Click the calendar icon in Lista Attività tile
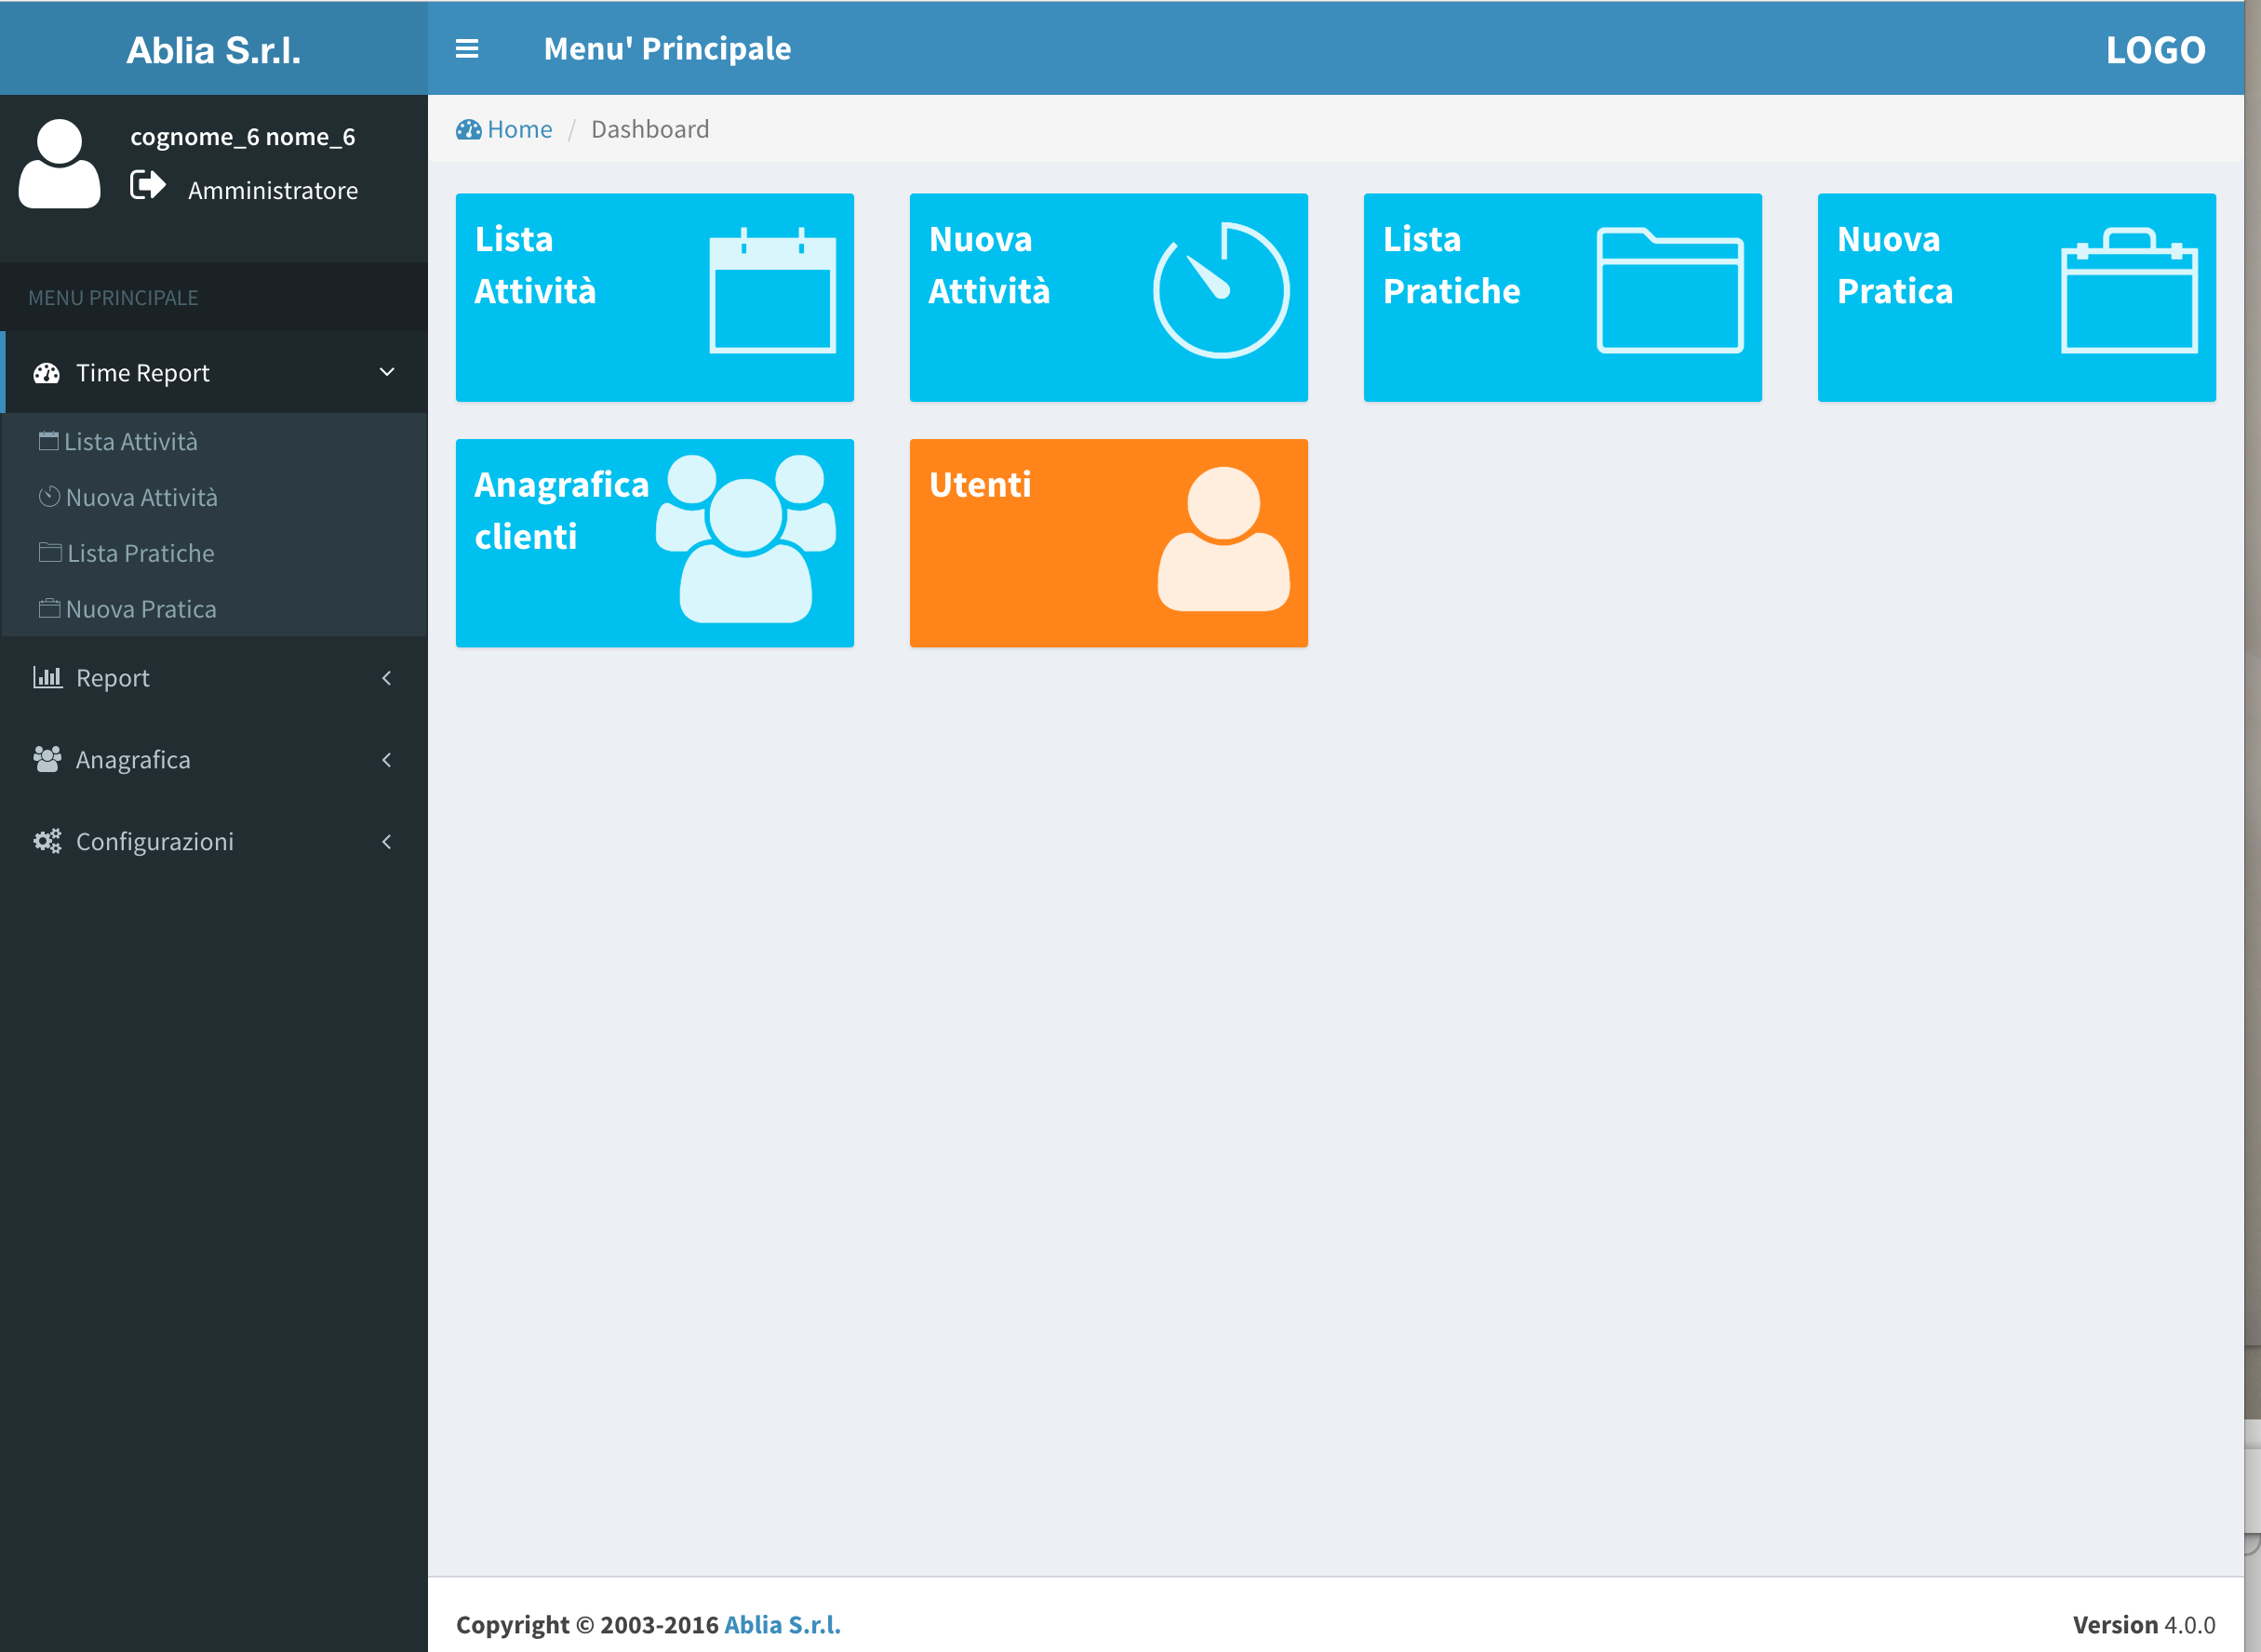Screen dimensions: 2261x1652 point(772,291)
